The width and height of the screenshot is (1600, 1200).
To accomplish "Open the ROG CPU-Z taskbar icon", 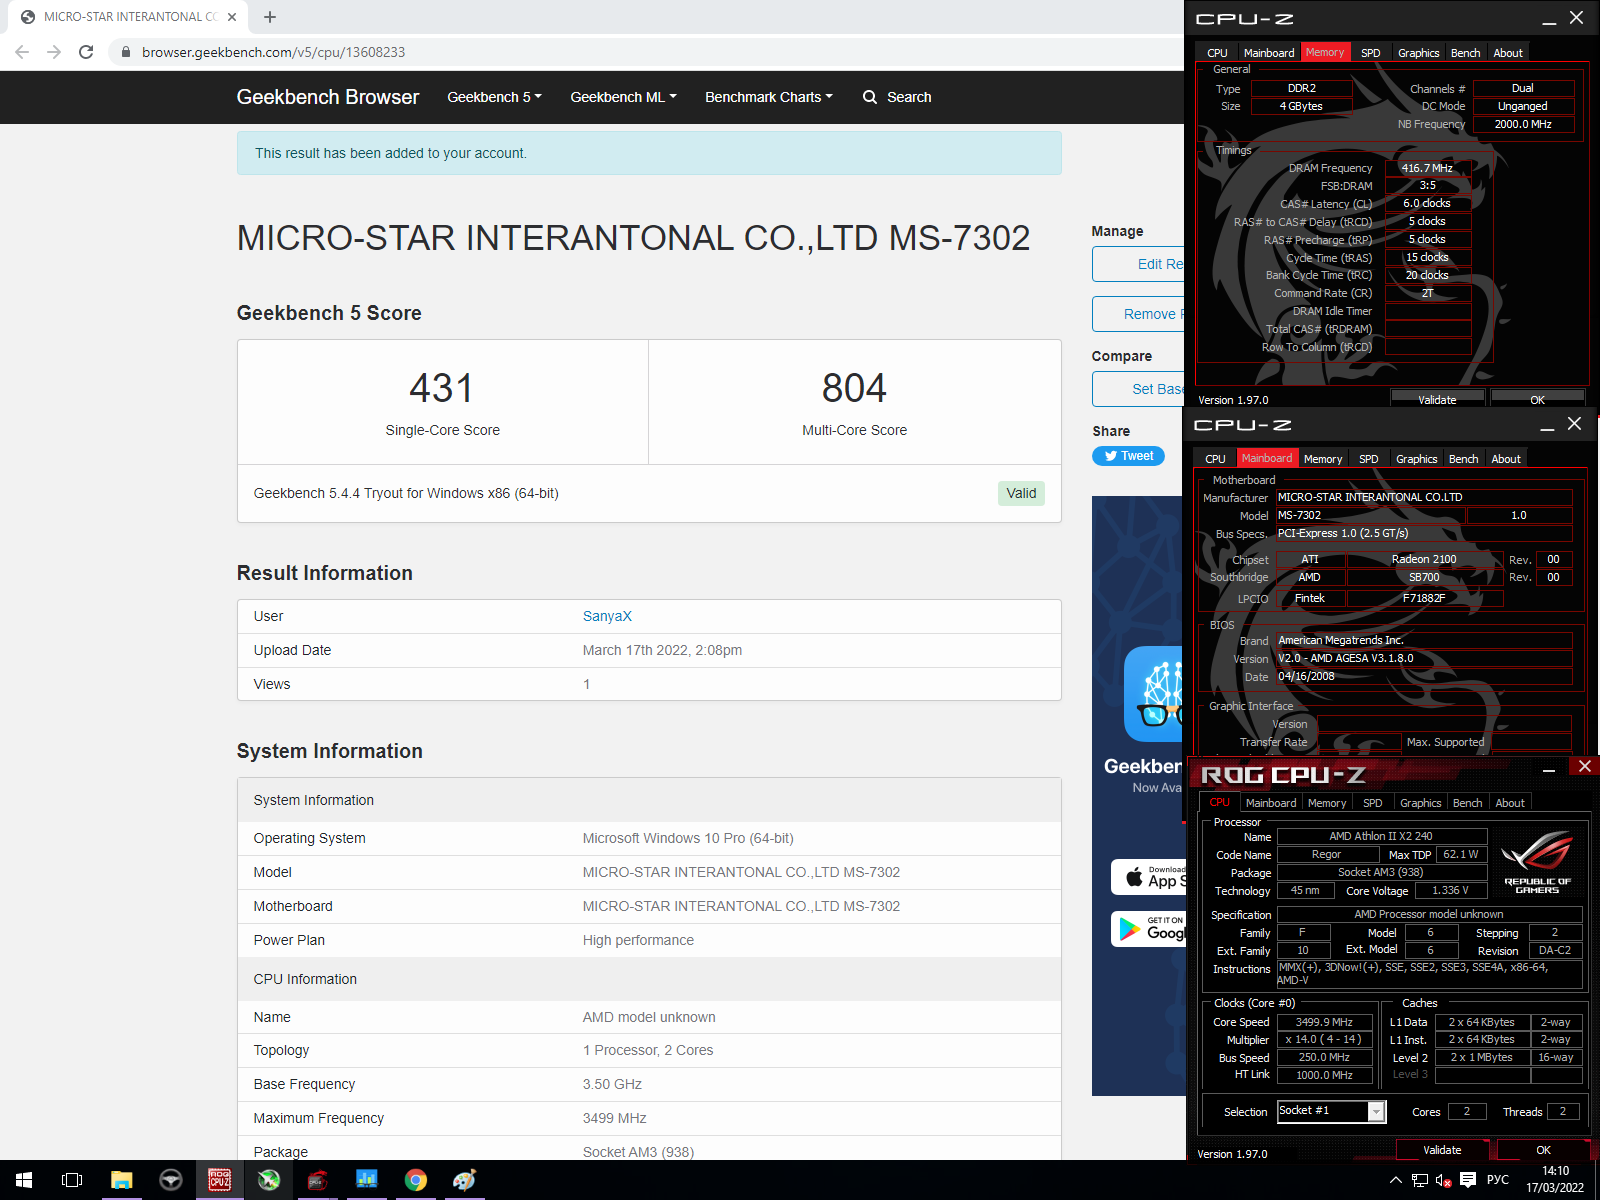I will pos(220,1180).
